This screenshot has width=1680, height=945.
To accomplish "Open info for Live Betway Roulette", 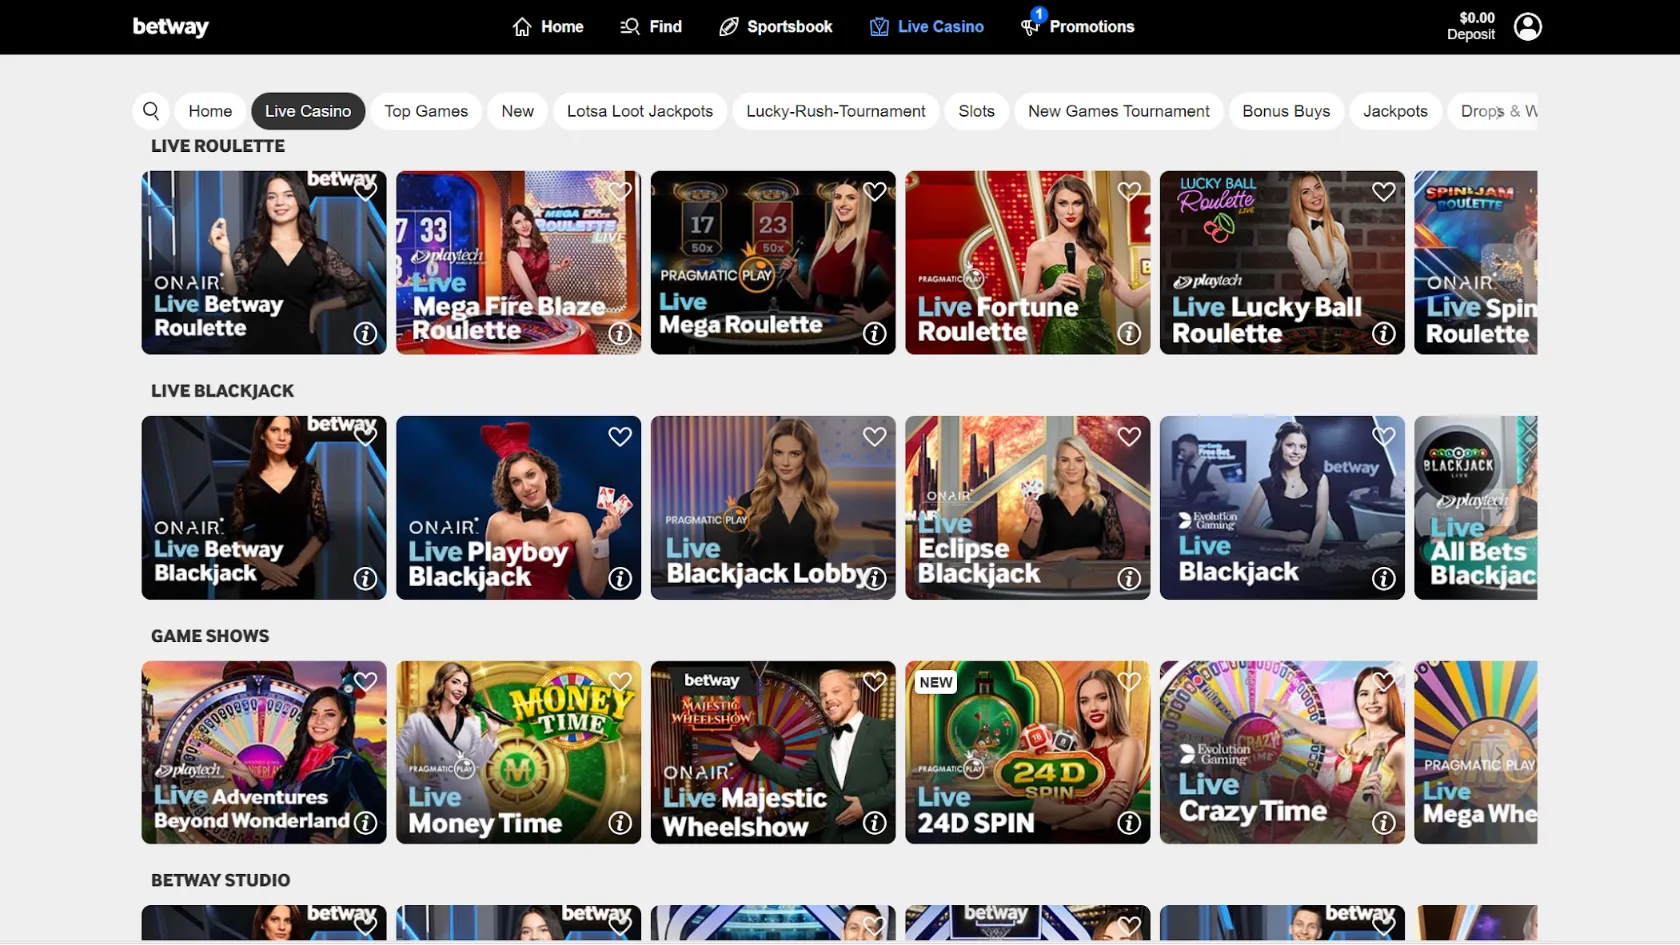I will [365, 334].
